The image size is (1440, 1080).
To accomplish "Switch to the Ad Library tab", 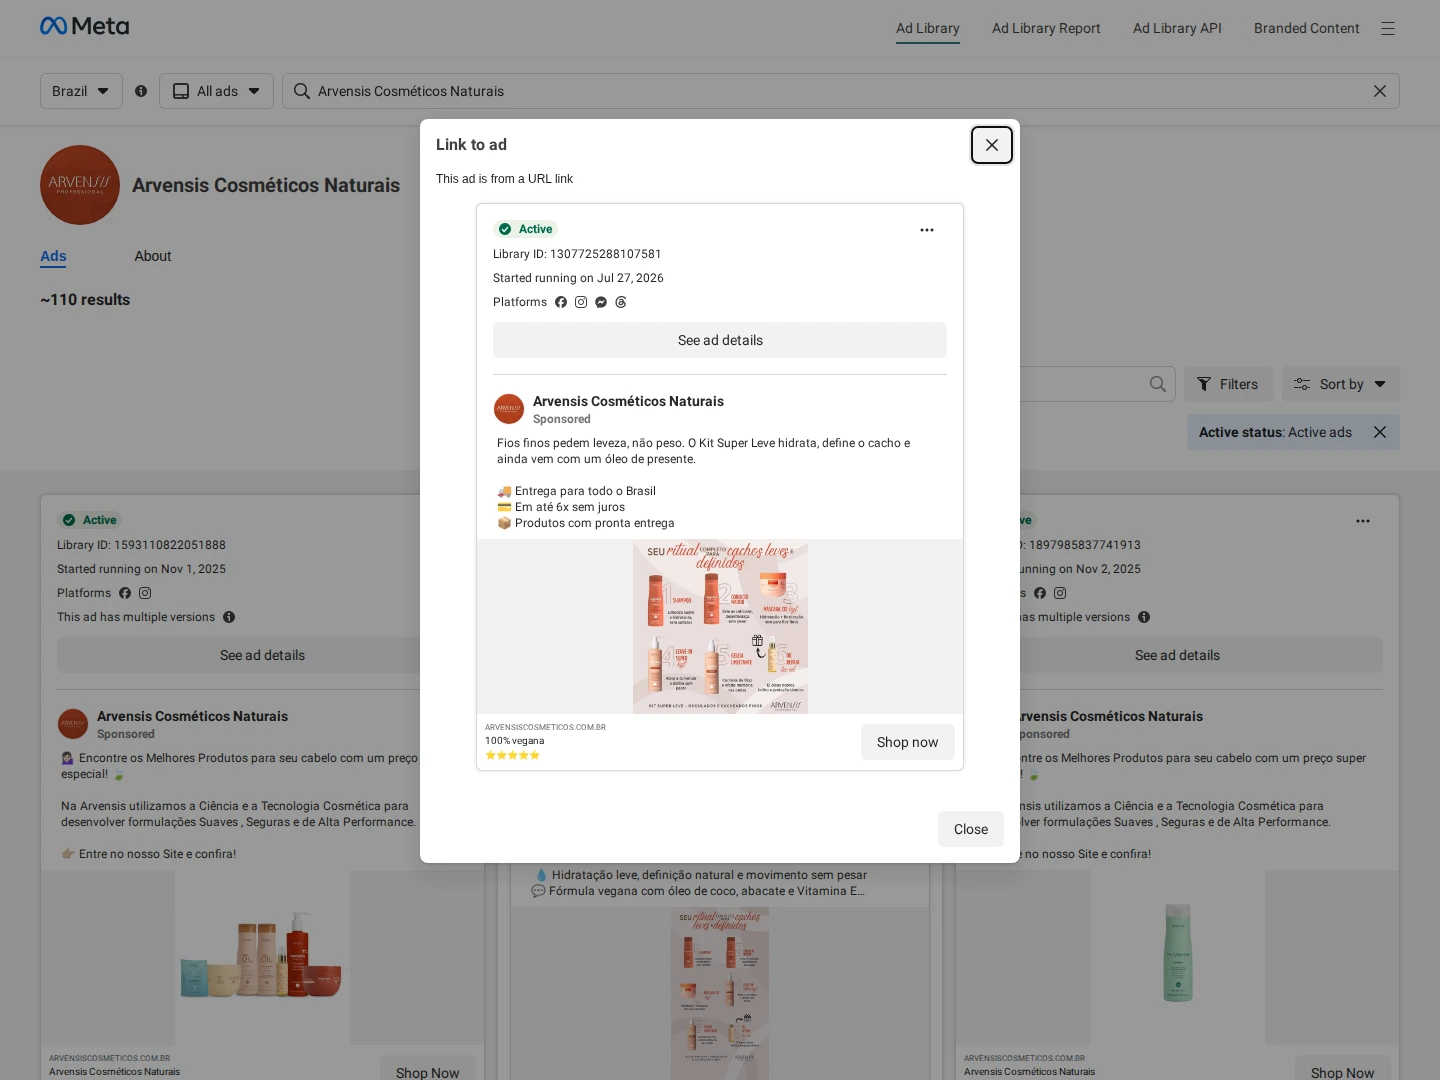I will (928, 28).
